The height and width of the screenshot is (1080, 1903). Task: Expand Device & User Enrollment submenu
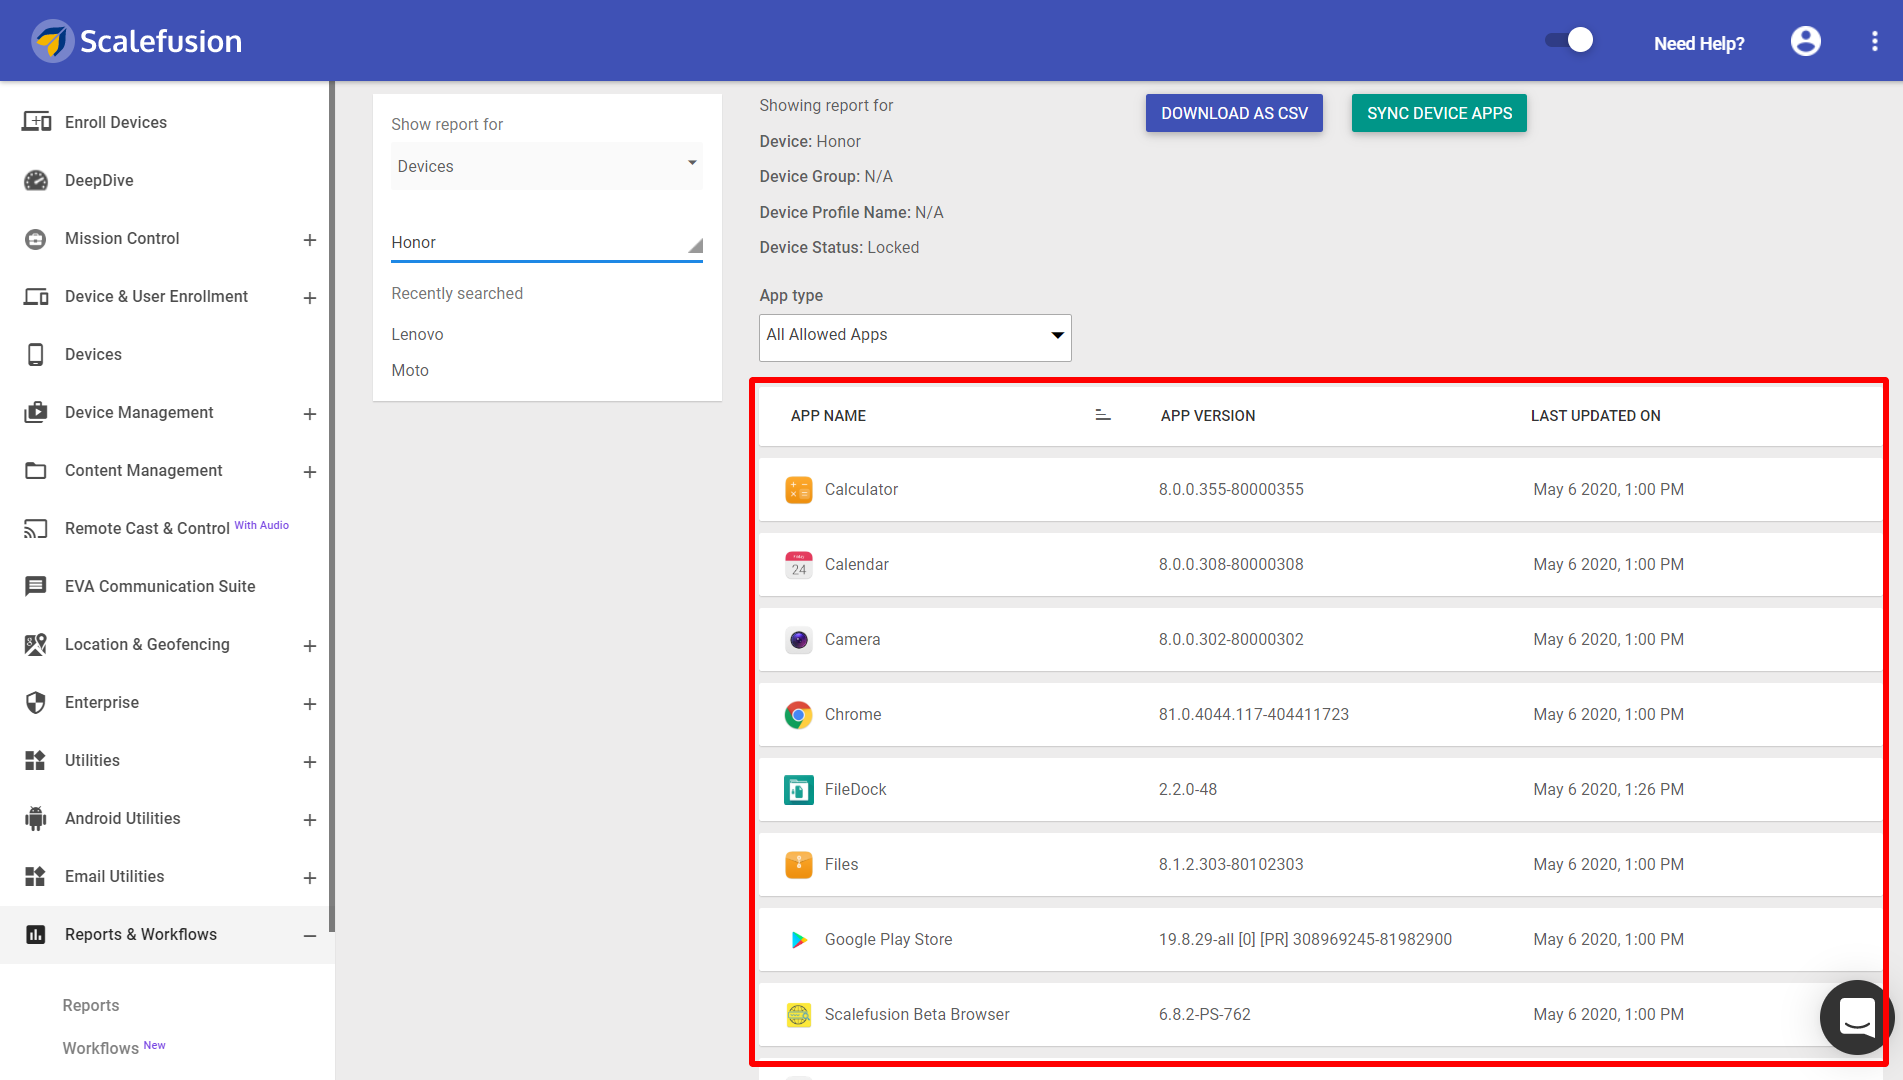(310, 298)
